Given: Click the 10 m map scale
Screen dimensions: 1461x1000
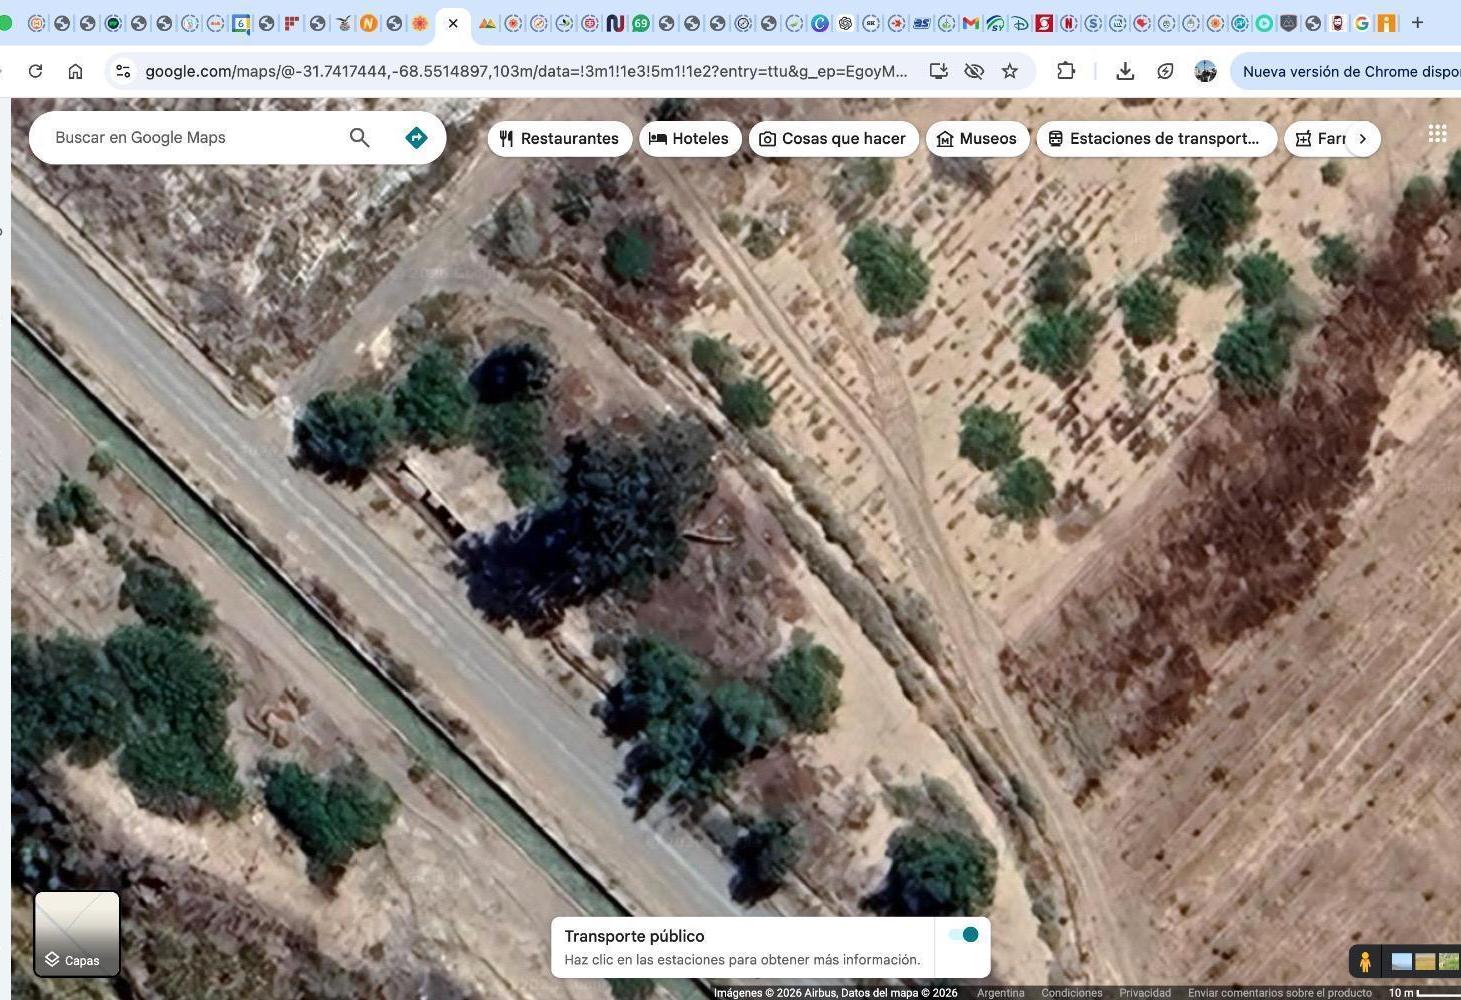Looking at the screenshot, I should [1423, 993].
